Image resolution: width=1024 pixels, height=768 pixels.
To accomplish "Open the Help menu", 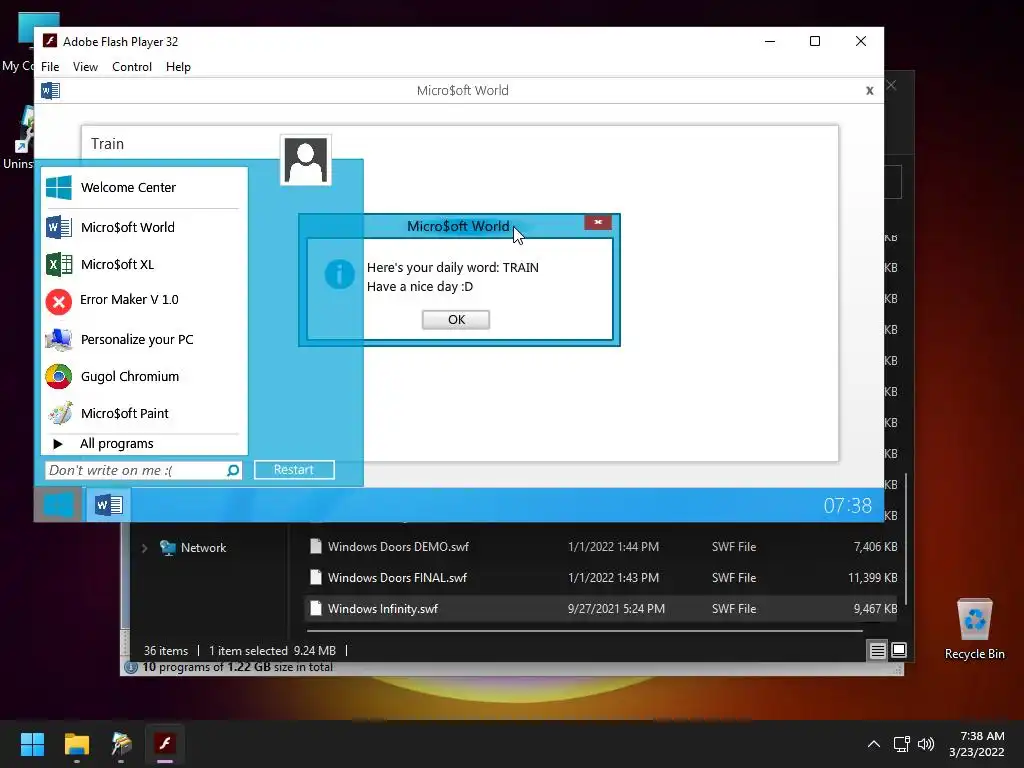I will (x=178, y=67).
